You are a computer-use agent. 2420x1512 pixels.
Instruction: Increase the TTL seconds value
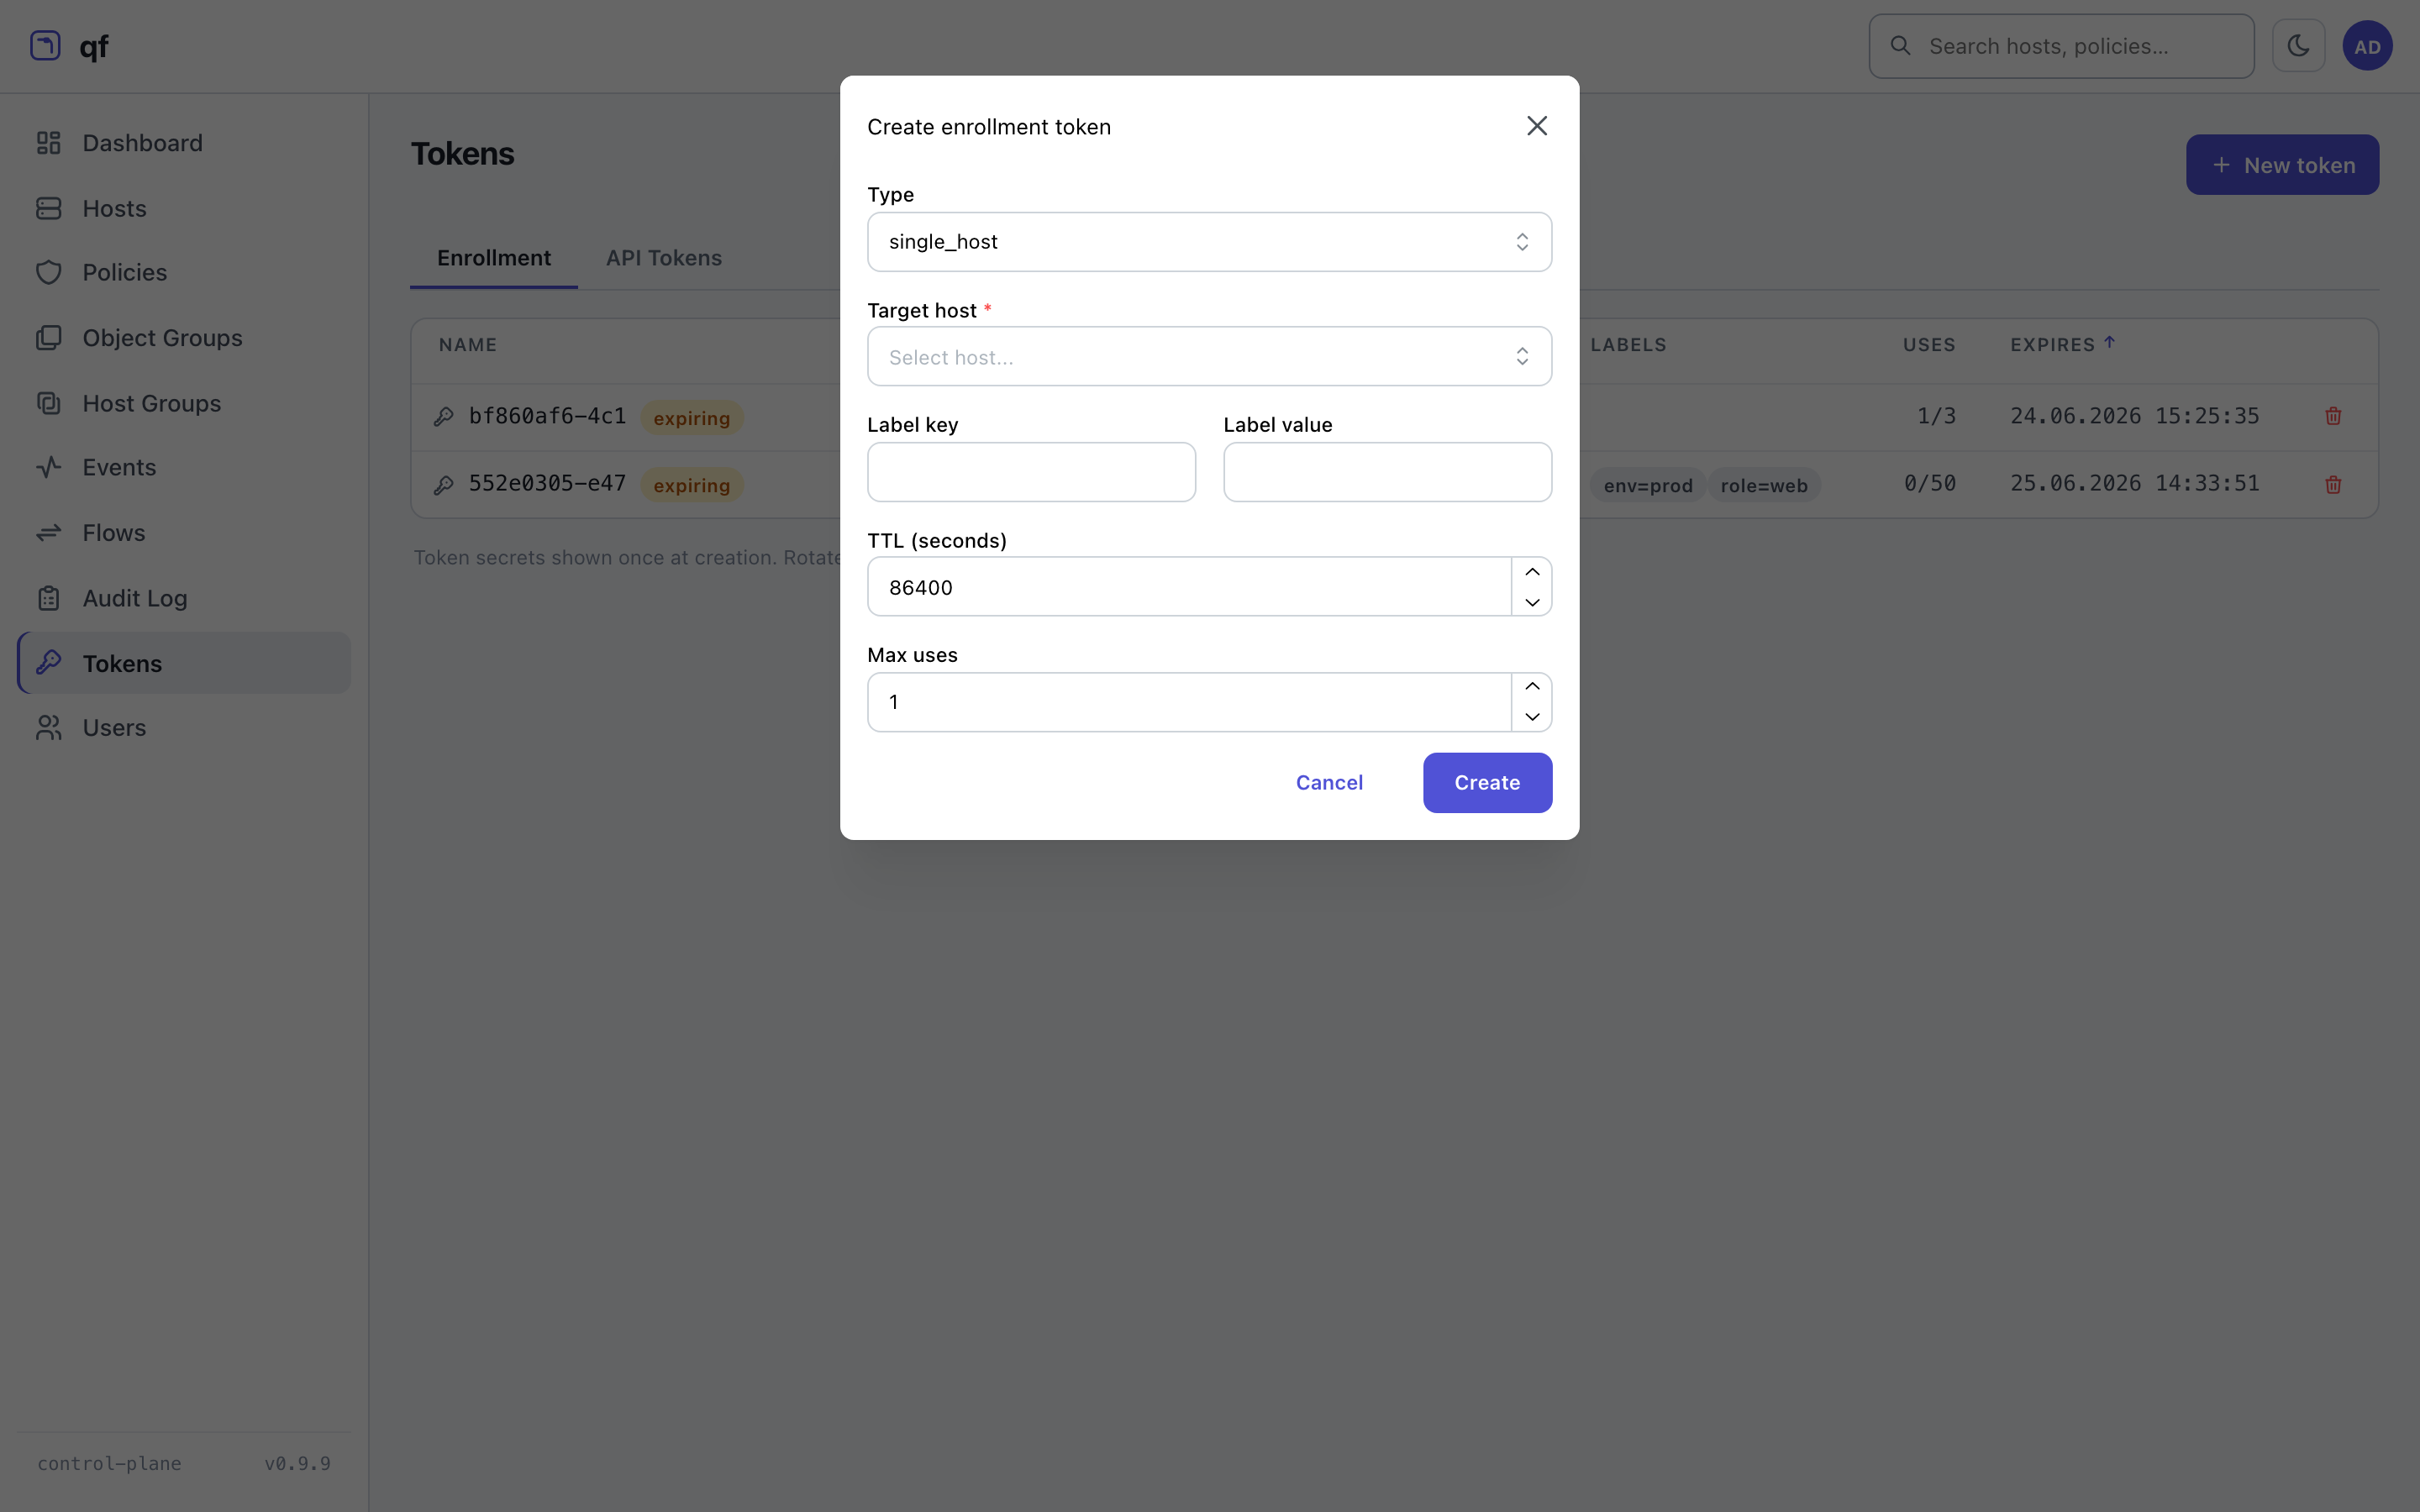click(1532, 572)
